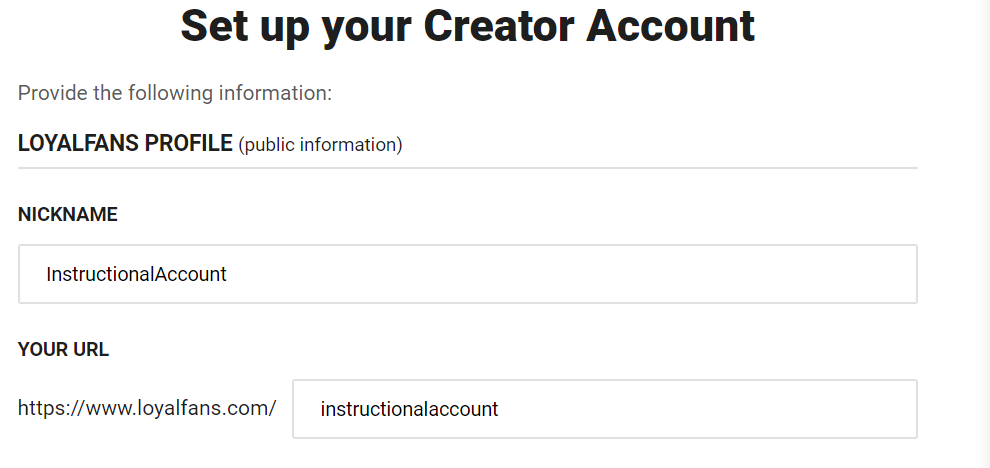The height and width of the screenshot is (468, 990).
Task: Select the LOYALFANS PROFILE section heading
Action: point(125,144)
